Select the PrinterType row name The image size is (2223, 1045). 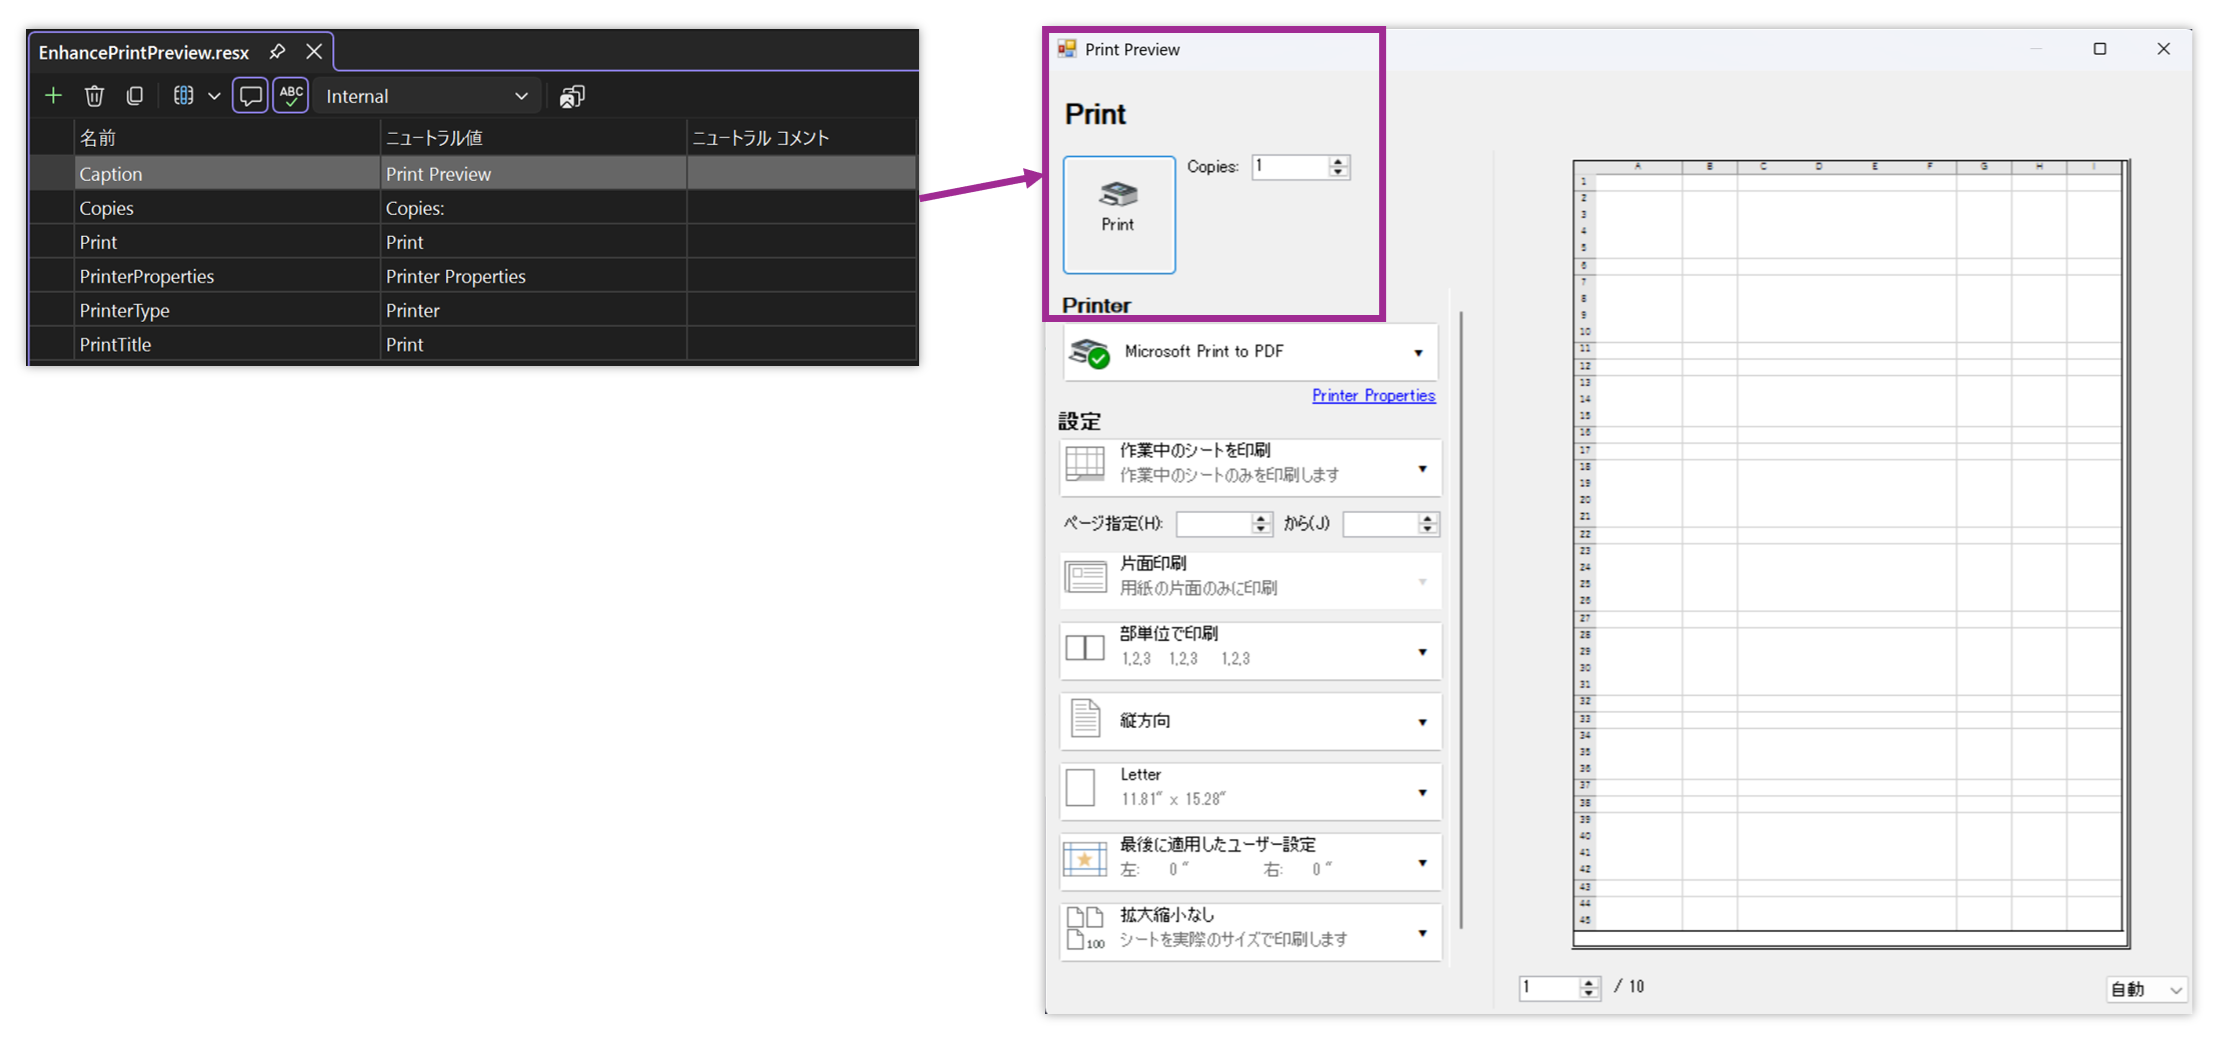click(227, 310)
